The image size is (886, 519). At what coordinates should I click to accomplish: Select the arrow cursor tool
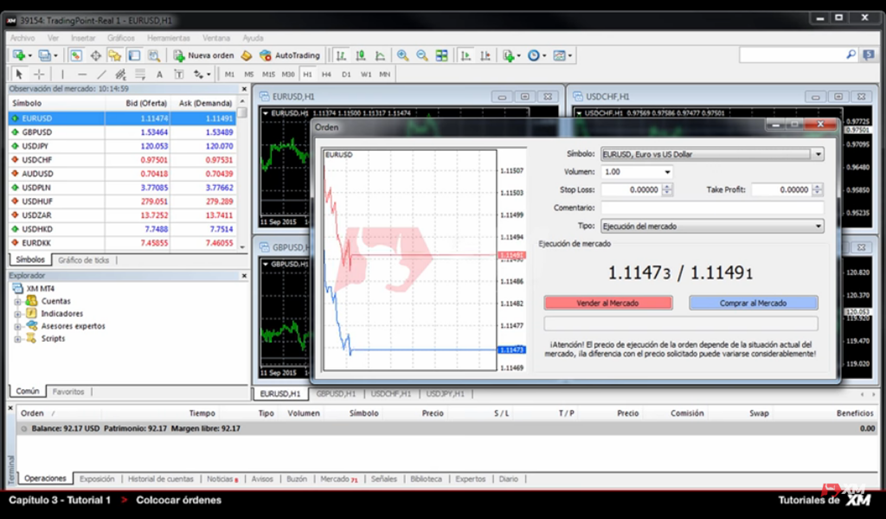pyautogui.click(x=19, y=74)
